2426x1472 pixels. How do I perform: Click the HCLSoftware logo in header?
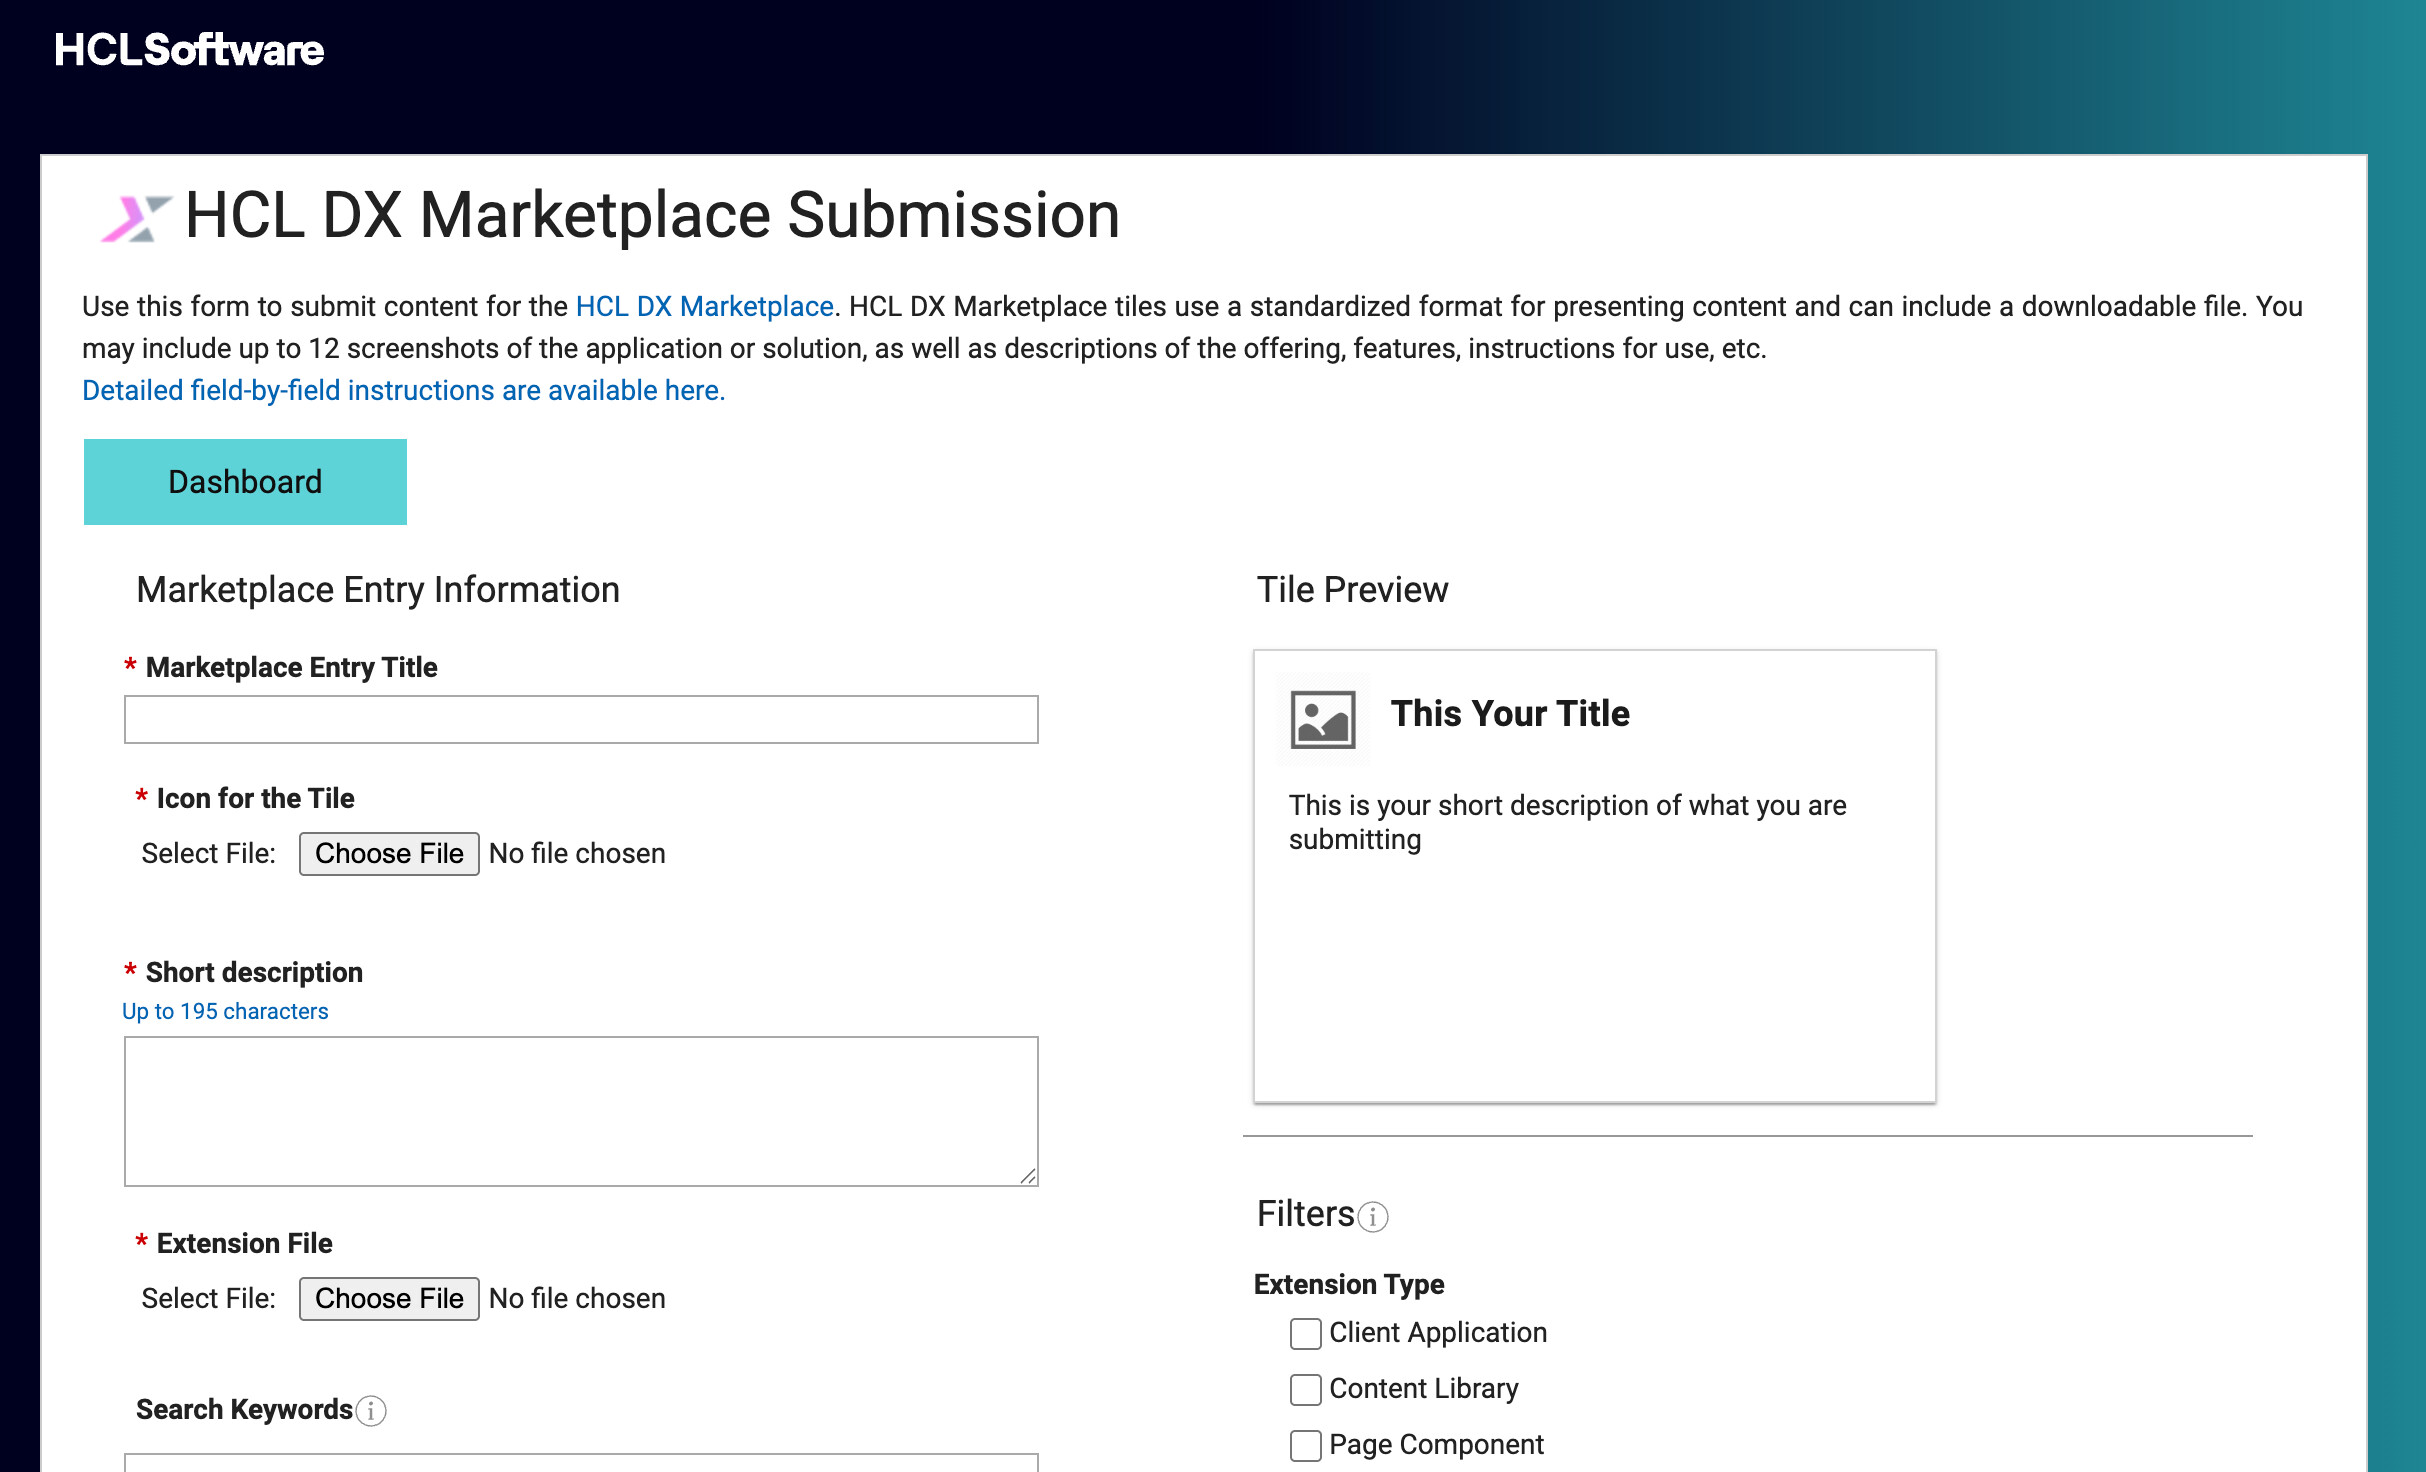click(189, 50)
